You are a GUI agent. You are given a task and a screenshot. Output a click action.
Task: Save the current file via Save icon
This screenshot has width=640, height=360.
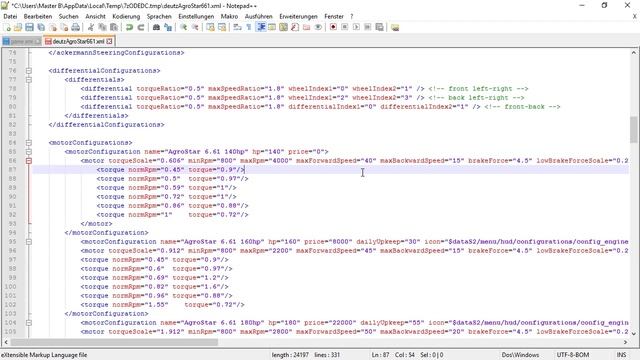(x=29, y=27)
